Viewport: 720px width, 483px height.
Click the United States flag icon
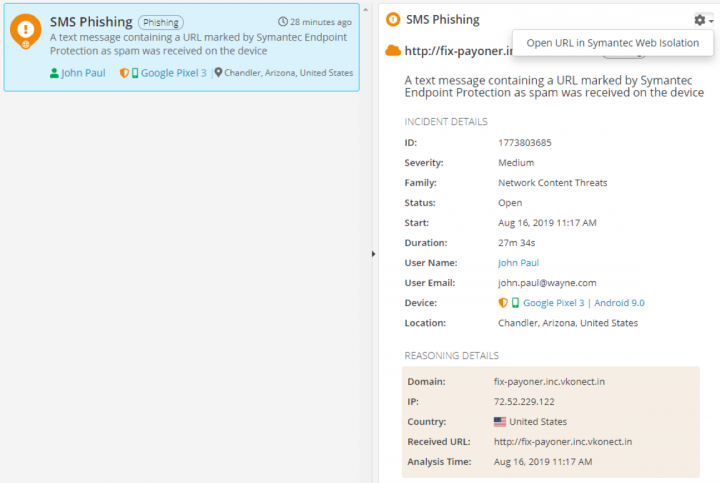click(x=500, y=421)
